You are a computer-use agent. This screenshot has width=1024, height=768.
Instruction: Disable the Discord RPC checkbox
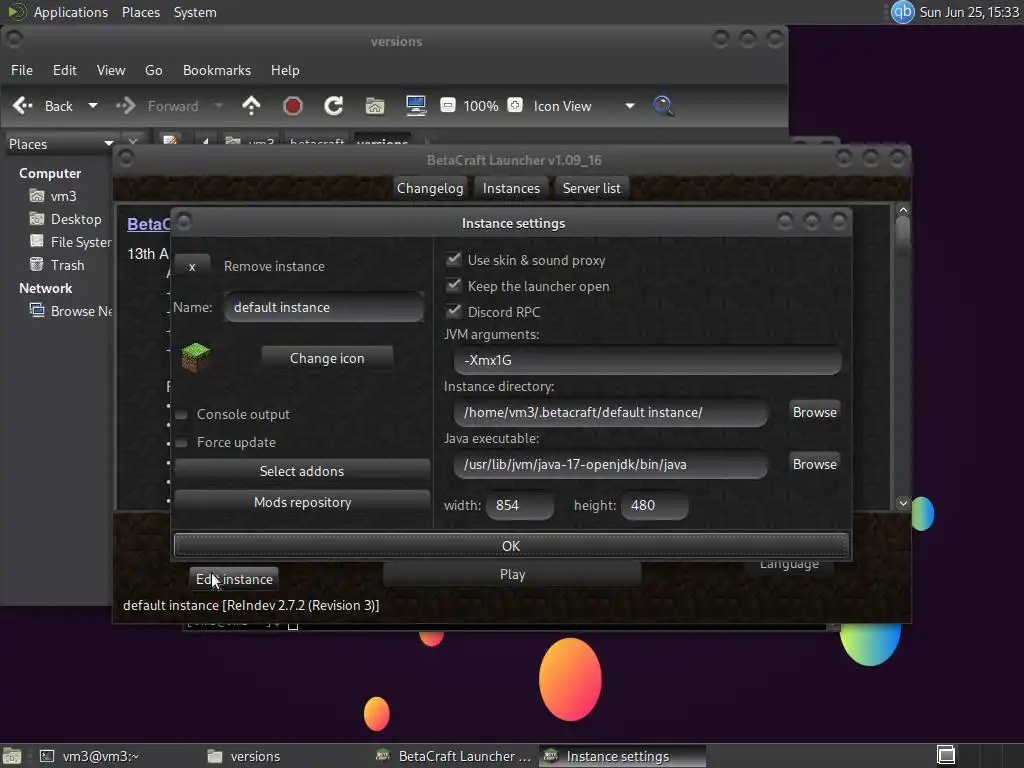[x=453, y=312]
